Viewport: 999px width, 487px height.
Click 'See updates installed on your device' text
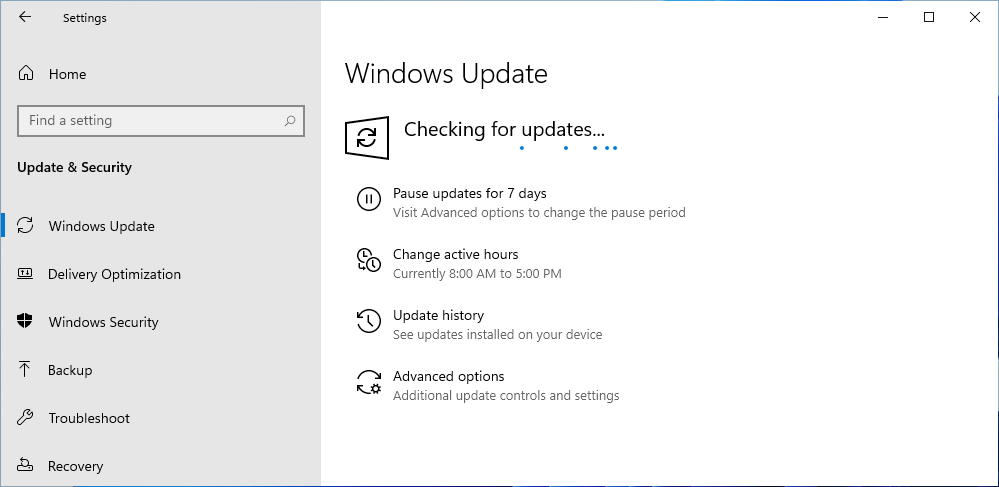point(498,335)
